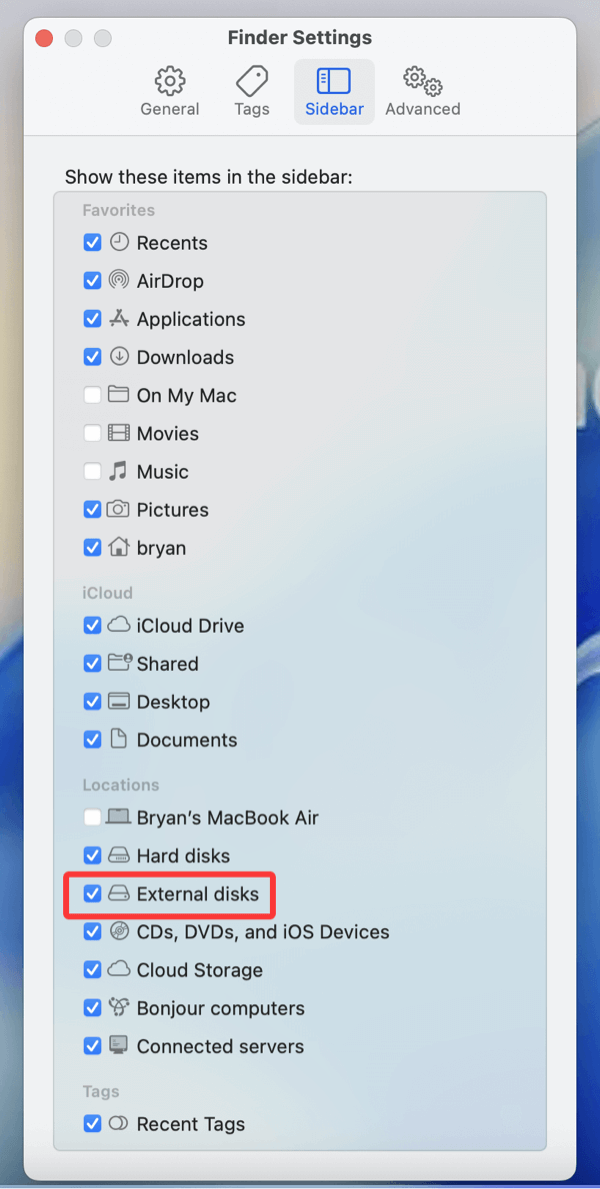600x1189 pixels.
Task: Uncheck External disks in Locations
Action: coord(92,894)
